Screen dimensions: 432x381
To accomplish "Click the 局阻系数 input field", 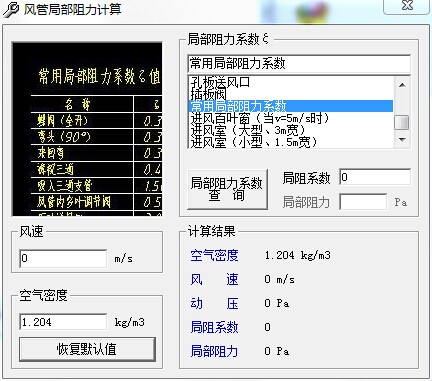I will 375,177.
